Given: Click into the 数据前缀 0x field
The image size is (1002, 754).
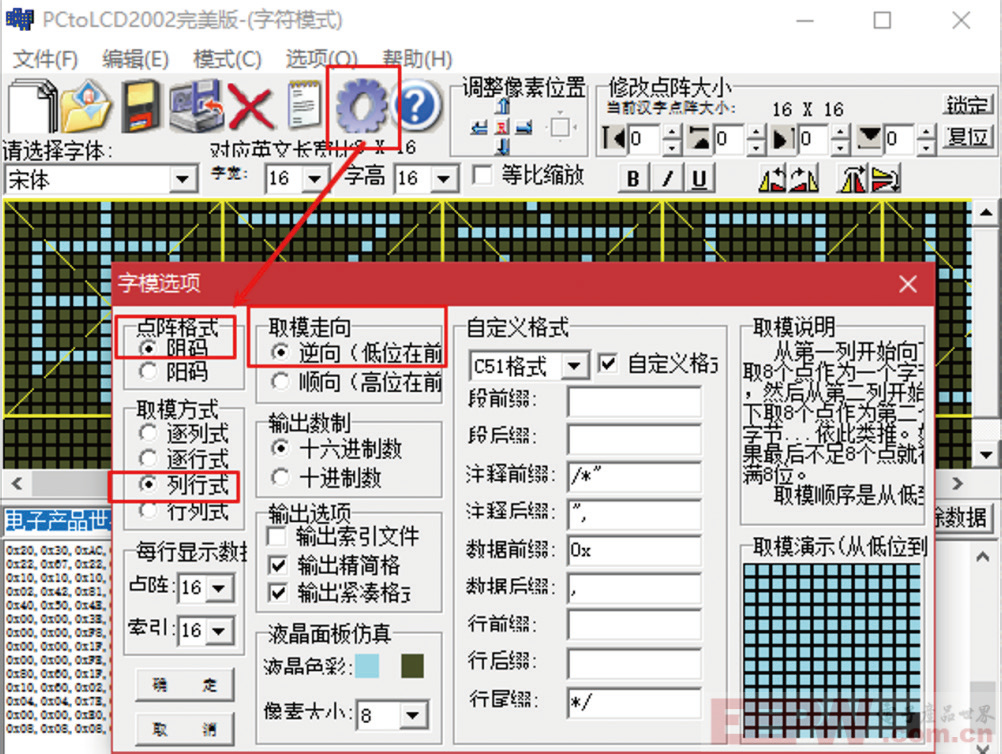Looking at the screenshot, I should [633, 550].
